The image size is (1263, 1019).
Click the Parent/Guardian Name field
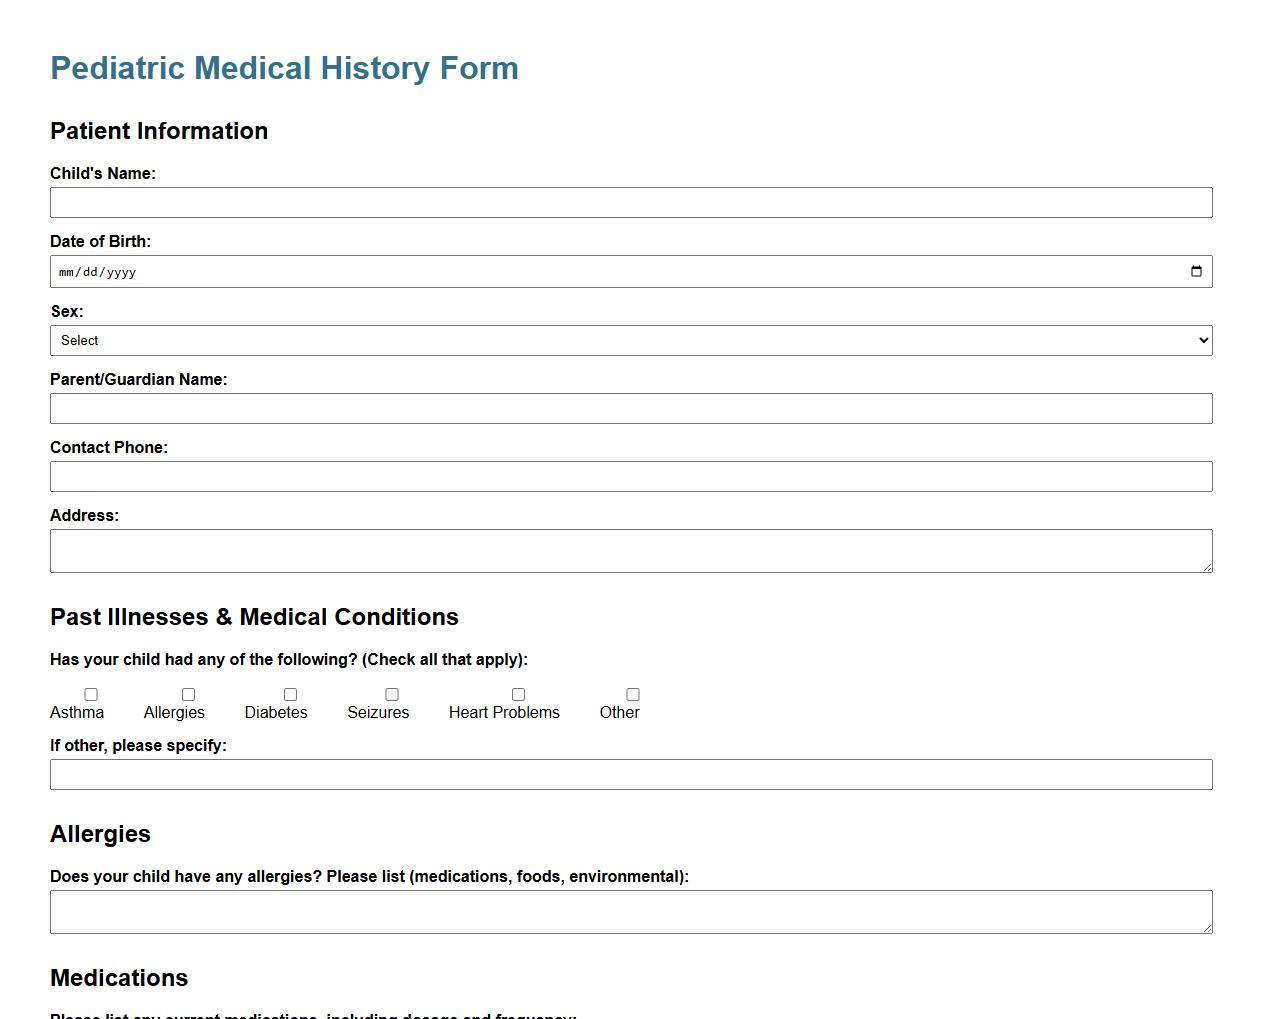coord(630,408)
